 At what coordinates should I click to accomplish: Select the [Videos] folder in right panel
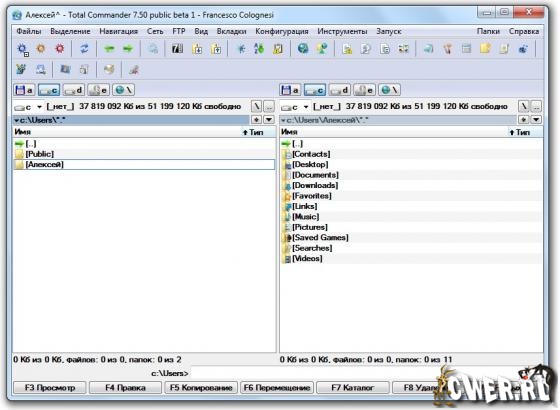click(411, 258)
